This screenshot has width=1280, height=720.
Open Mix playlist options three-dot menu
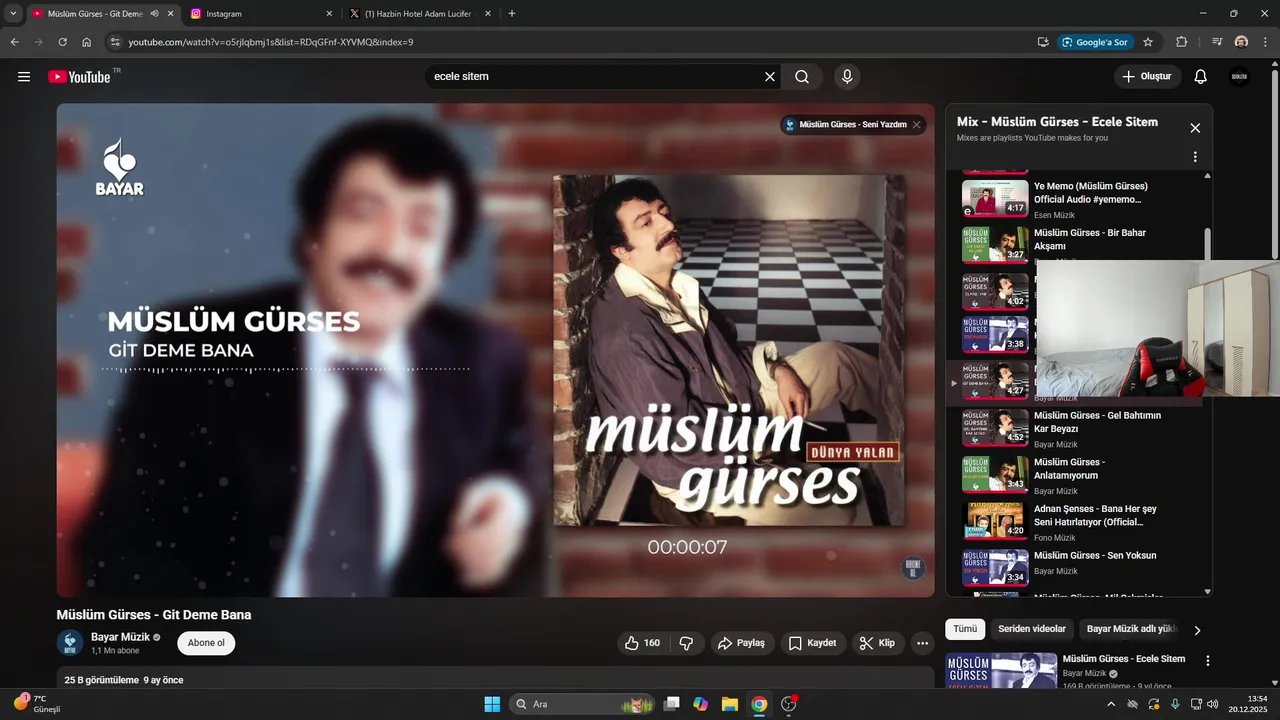1194,157
